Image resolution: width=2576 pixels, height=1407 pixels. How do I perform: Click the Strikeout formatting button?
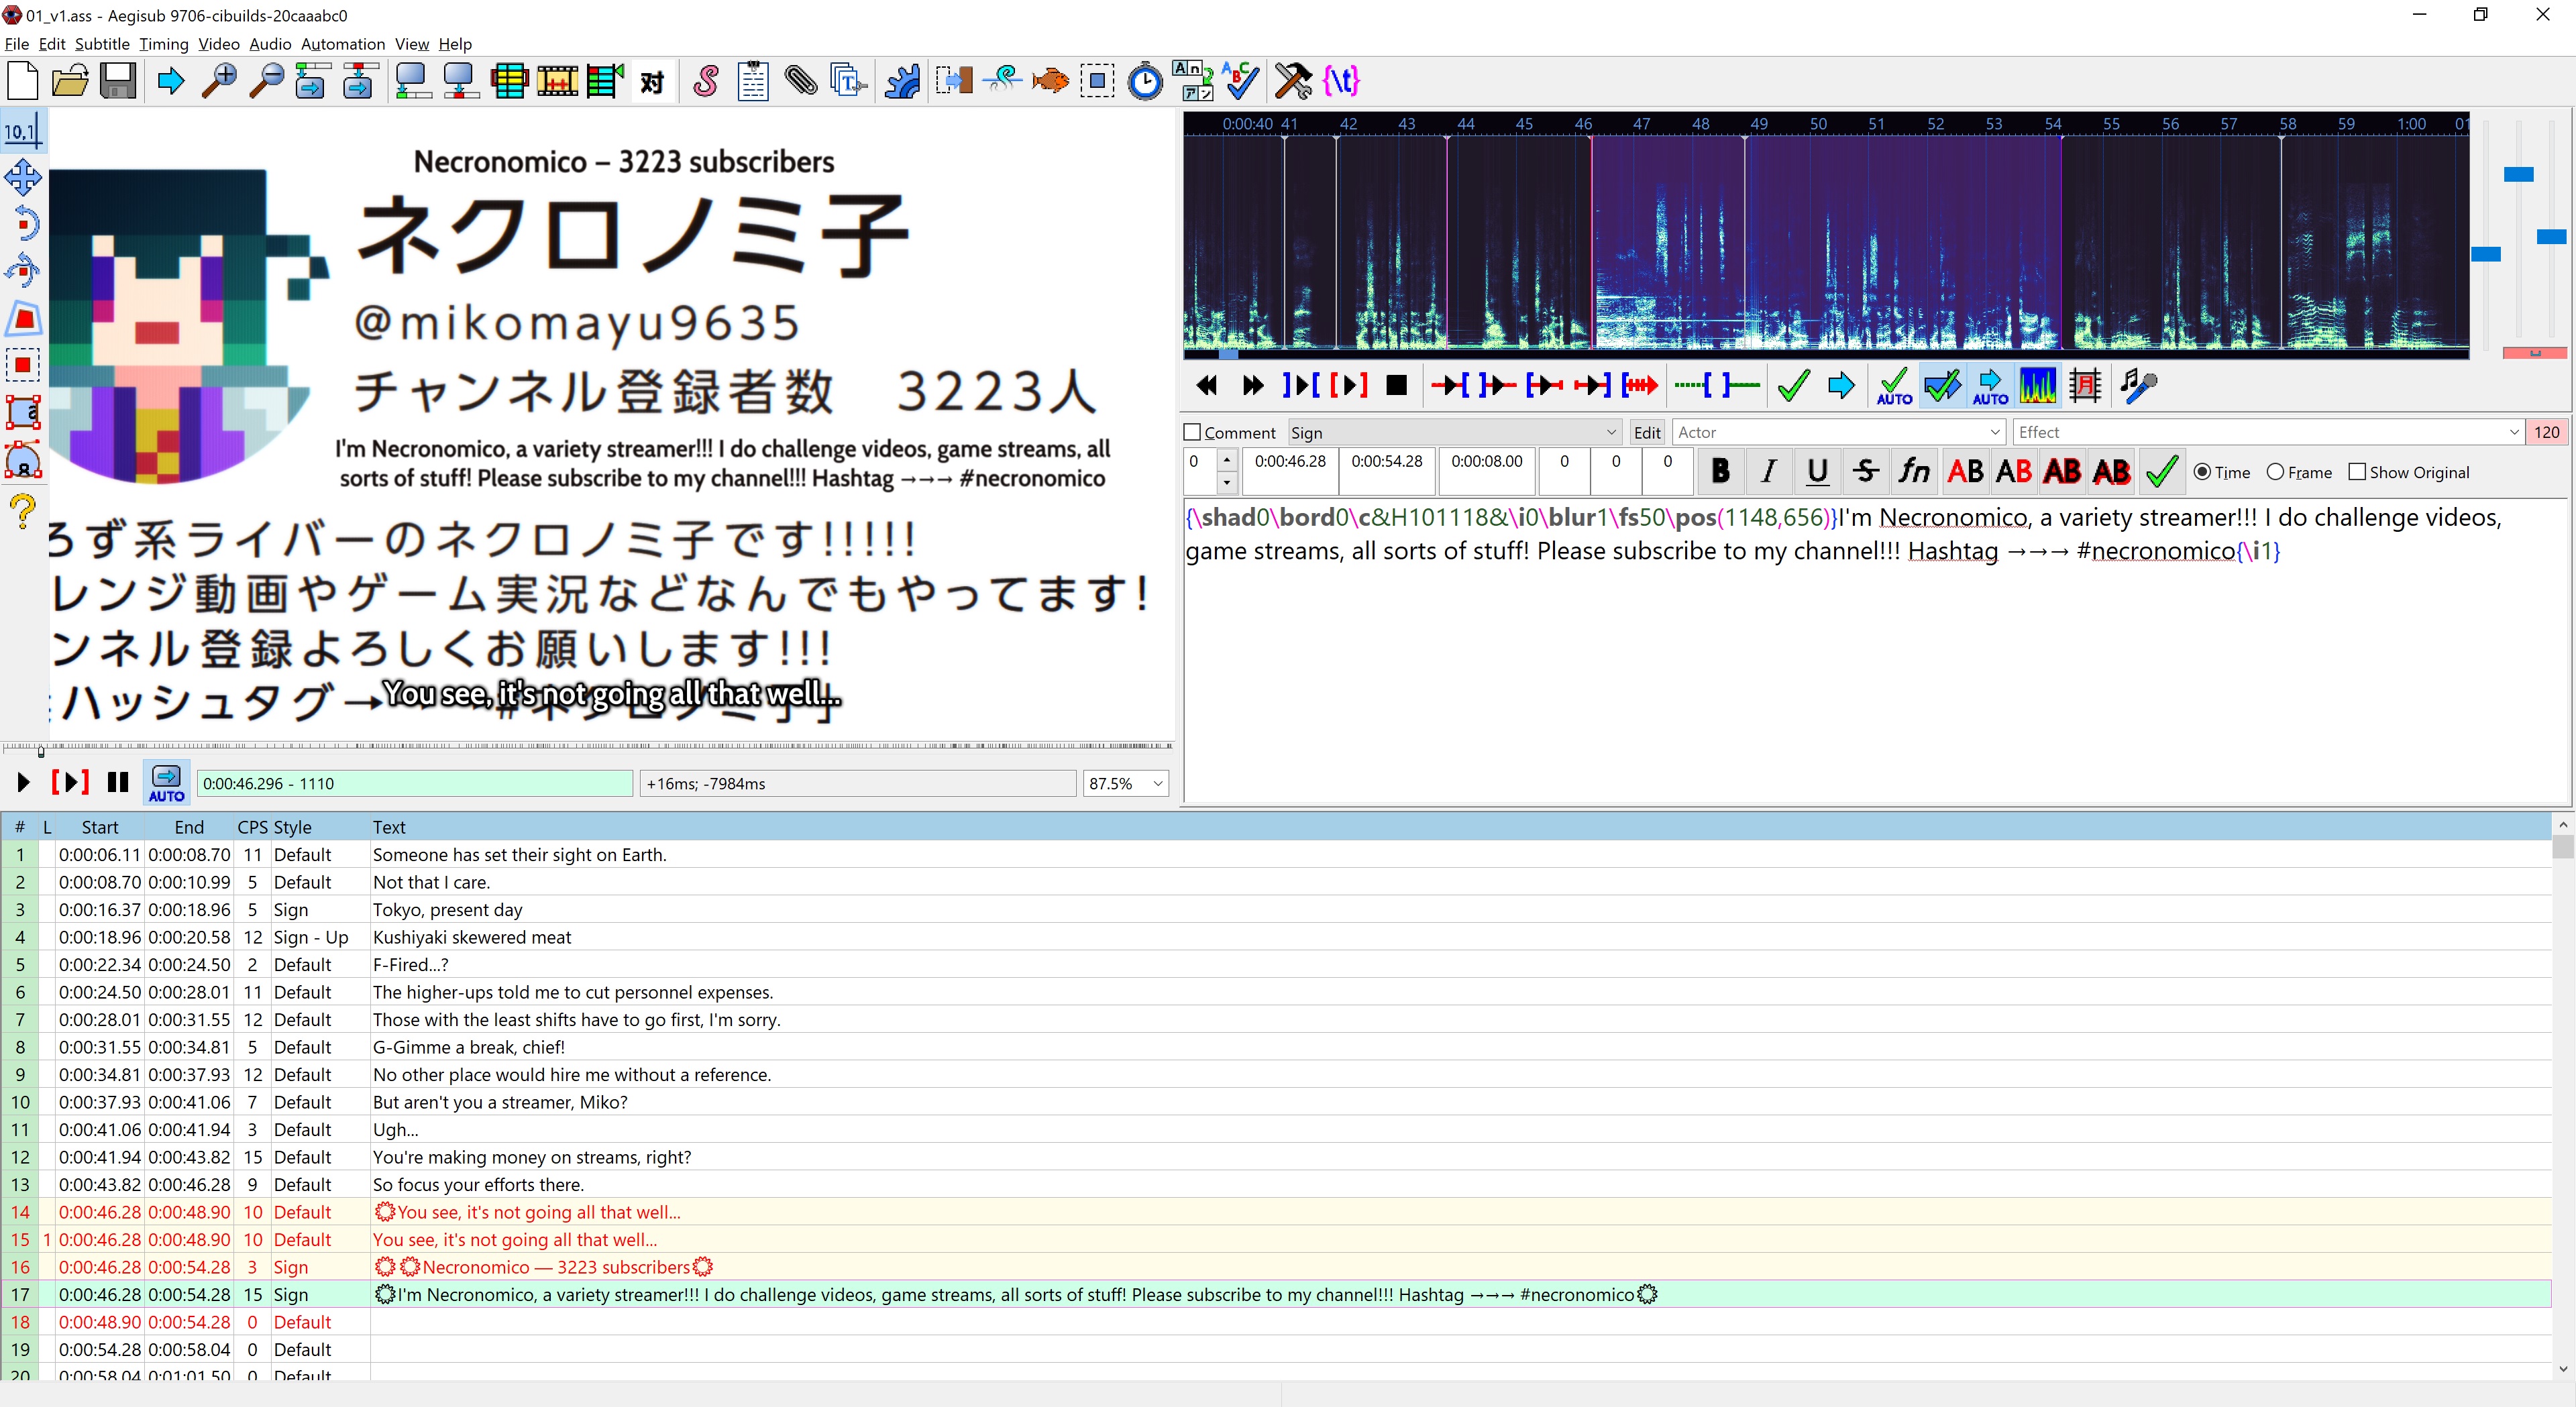pos(1866,471)
